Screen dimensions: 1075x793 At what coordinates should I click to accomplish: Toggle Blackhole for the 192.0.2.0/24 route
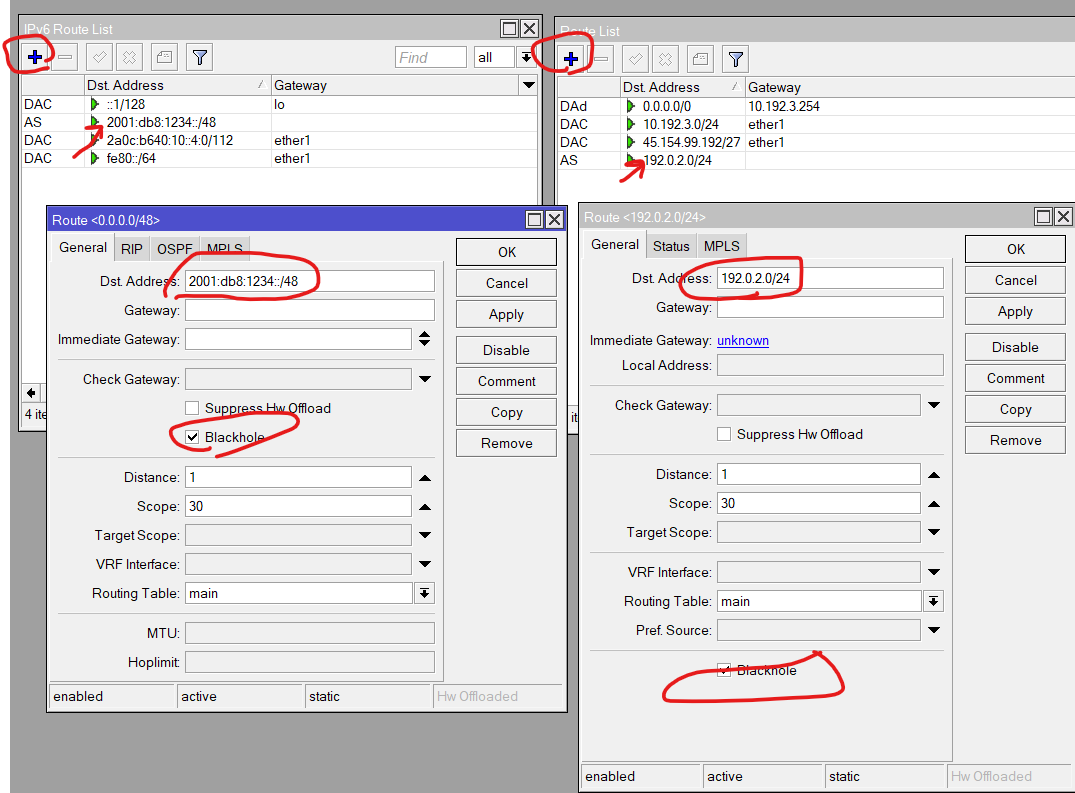click(x=723, y=670)
